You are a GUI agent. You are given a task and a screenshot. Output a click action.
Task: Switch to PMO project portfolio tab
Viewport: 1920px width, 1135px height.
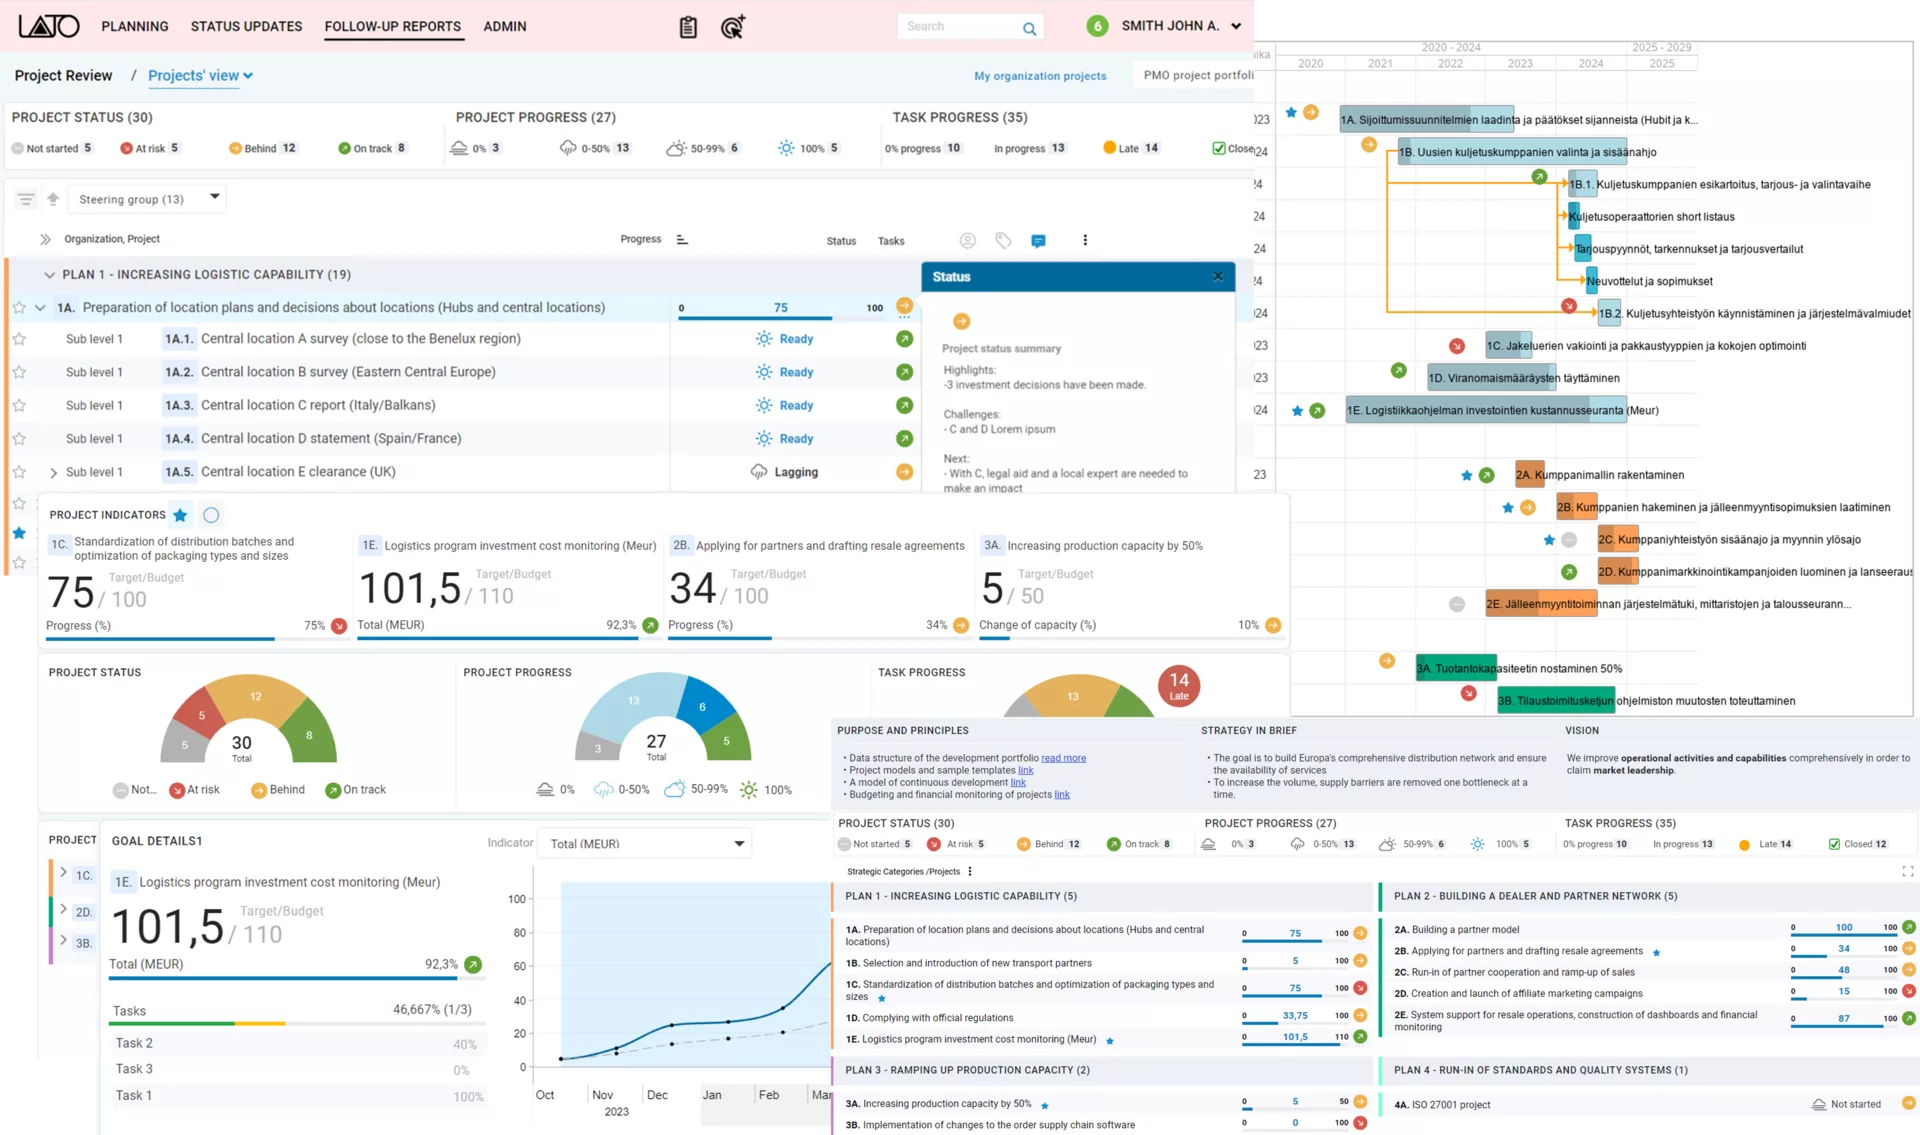click(x=1197, y=75)
